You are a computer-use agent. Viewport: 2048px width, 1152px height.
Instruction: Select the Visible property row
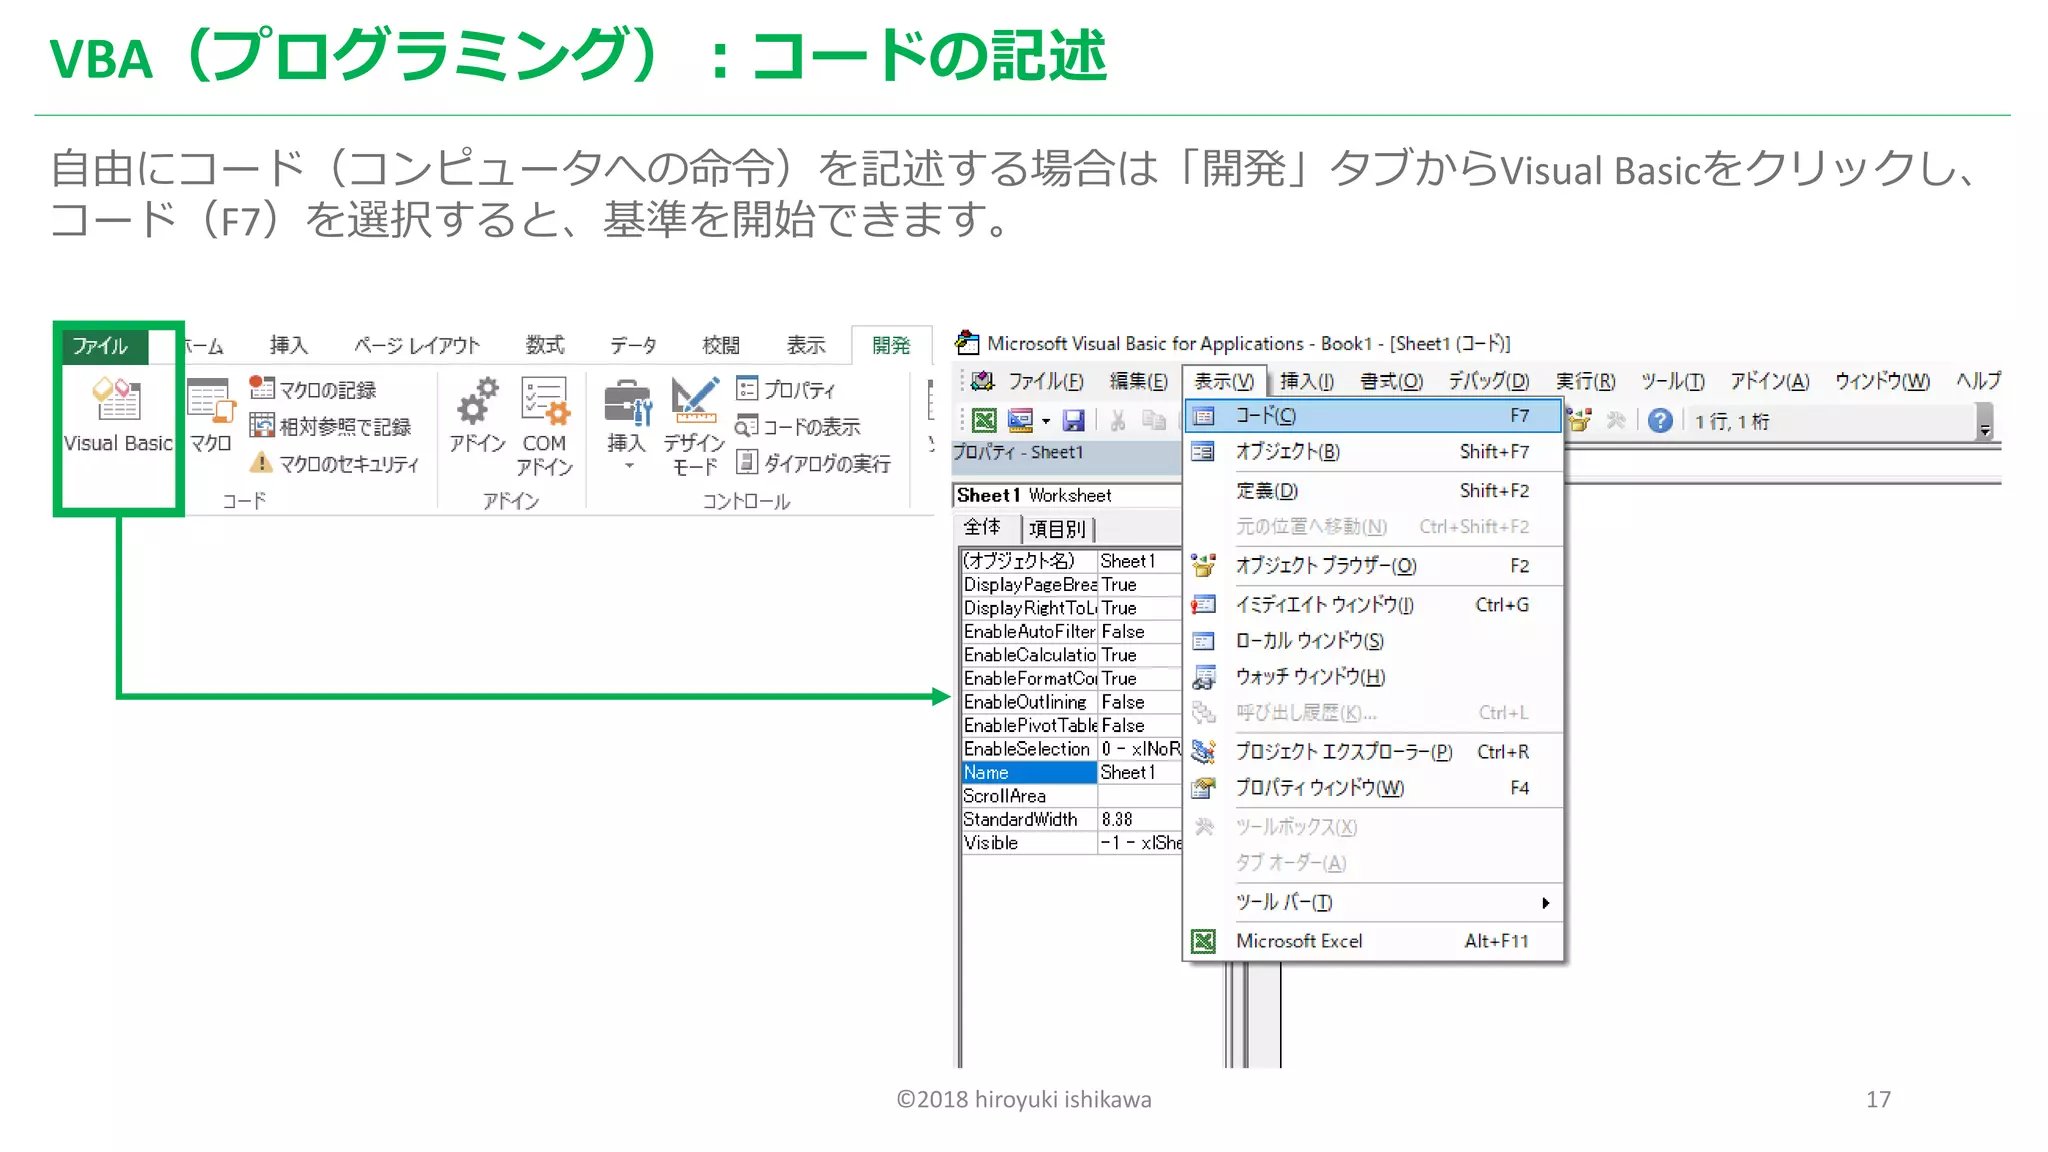(x=1071, y=843)
